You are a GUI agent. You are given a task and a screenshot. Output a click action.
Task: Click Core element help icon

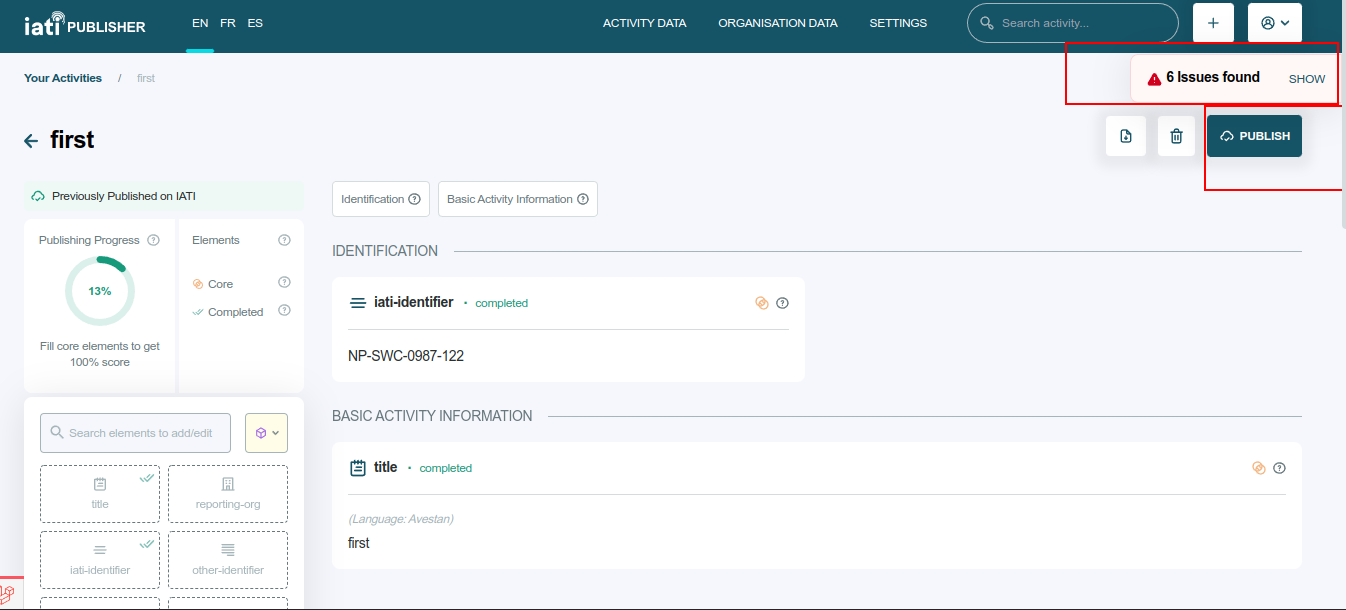284,283
